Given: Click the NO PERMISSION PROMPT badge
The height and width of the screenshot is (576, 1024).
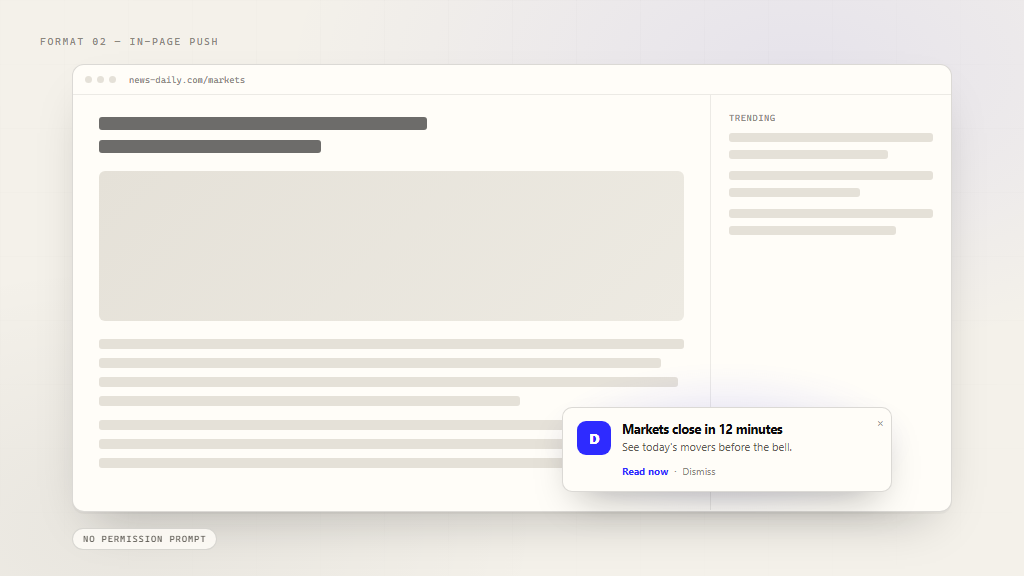Looking at the screenshot, I should [x=144, y=539].
